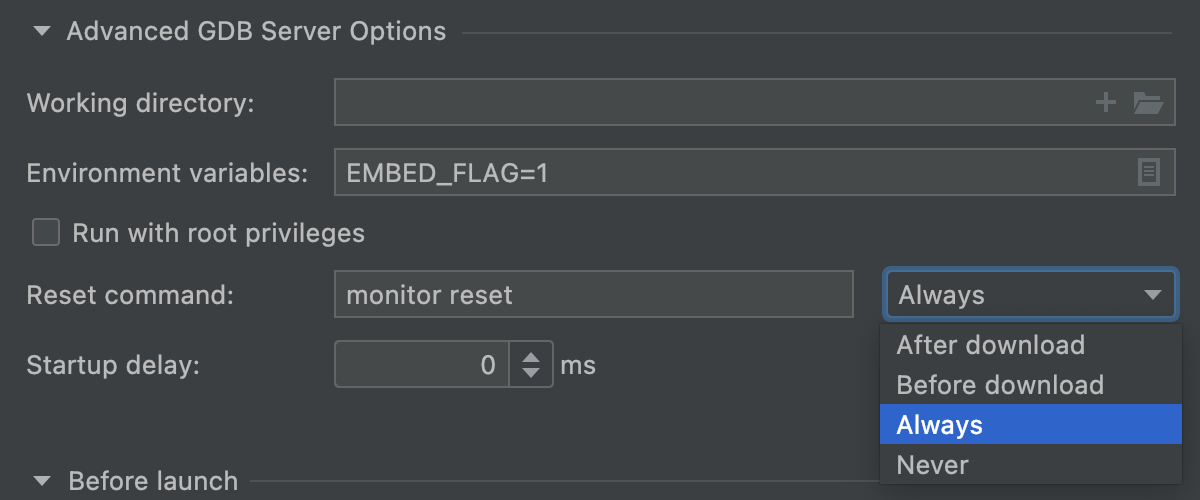Click the Before launch heading text
The width and height of the screenshot is (1200, 500).
153,481
